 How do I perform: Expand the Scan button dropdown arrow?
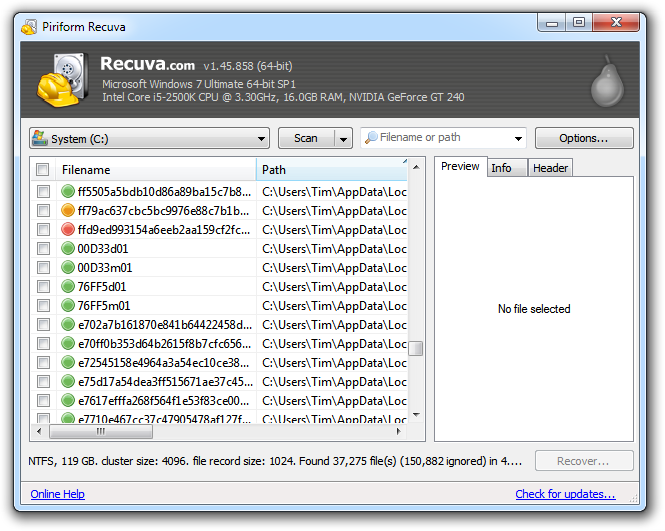(343, 138)
